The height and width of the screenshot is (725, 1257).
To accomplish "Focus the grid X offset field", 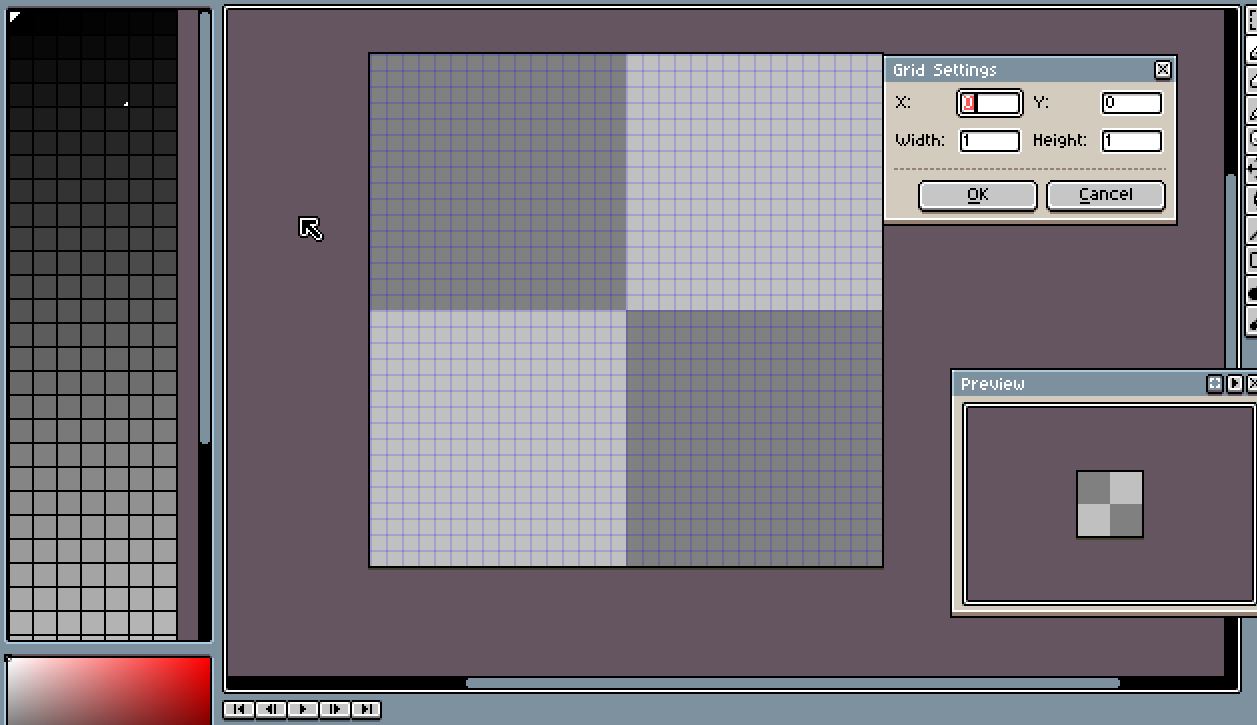I will click(990, 103).
